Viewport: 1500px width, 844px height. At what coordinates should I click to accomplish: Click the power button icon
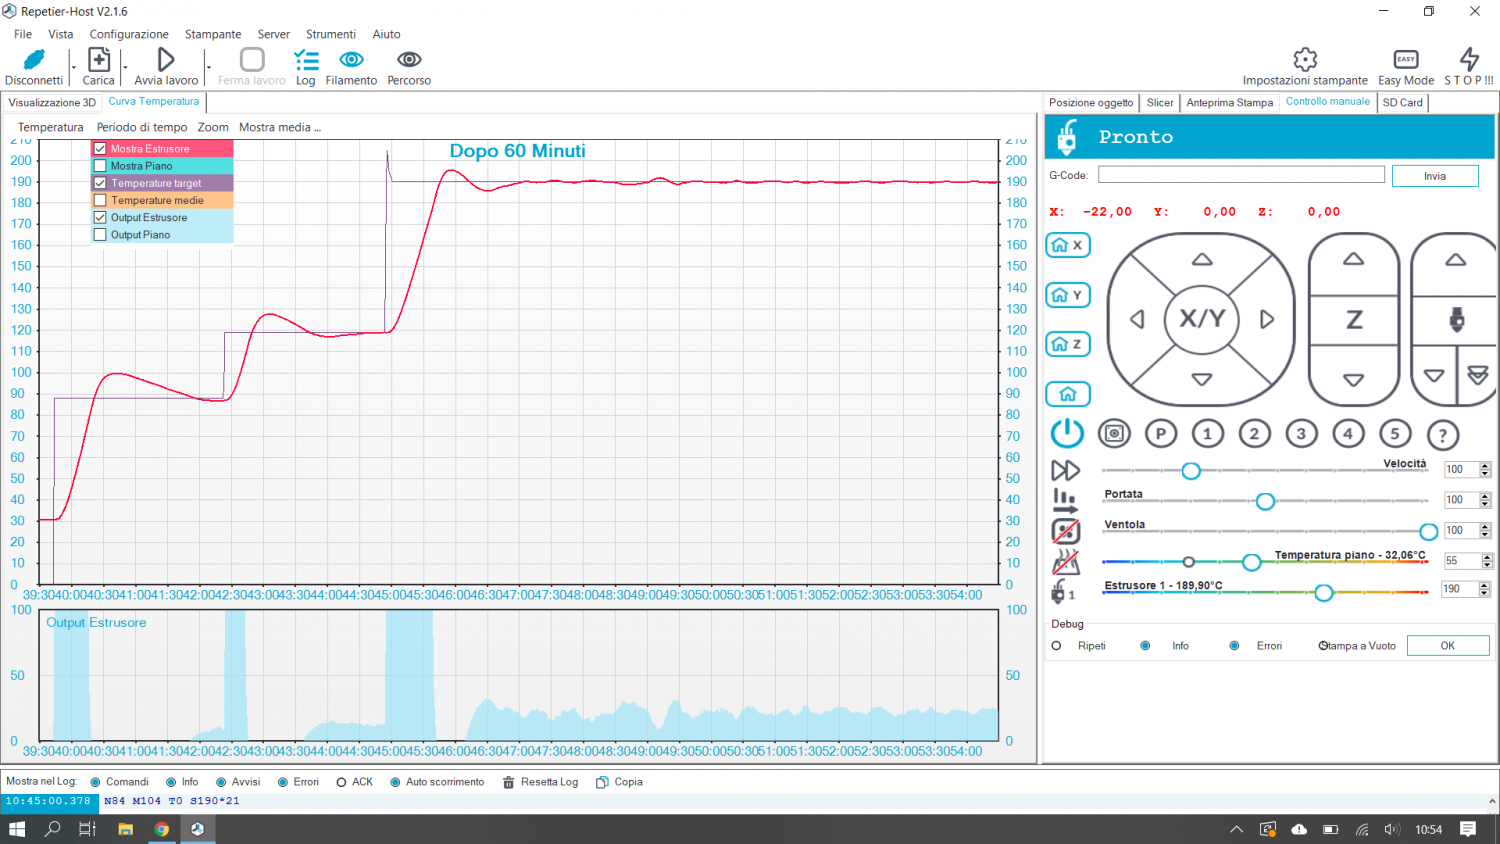(1067, 433)
